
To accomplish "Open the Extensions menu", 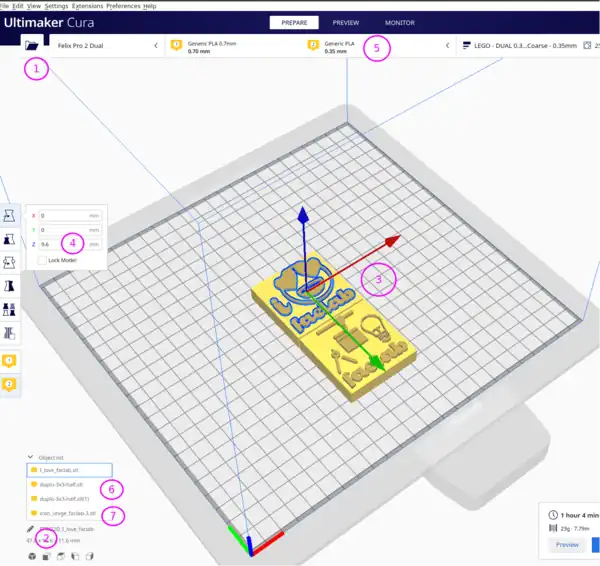I will (87, 6).
